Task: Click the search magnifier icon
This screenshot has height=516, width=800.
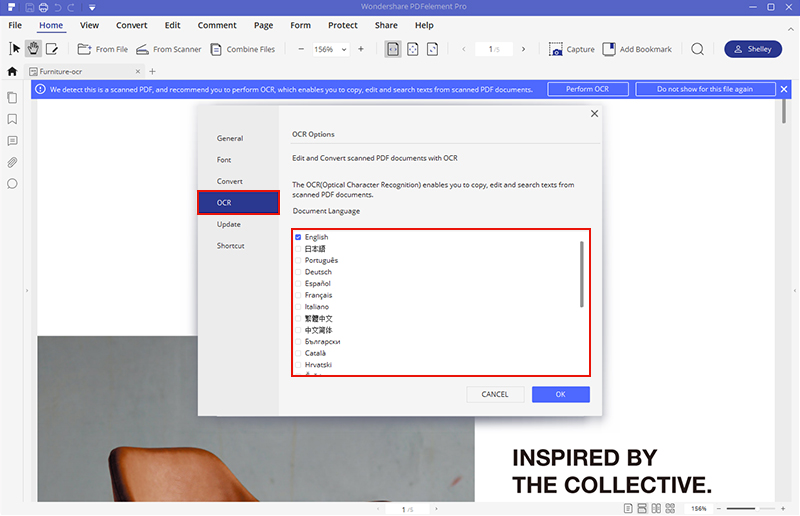Action: (x=697, y=49)
